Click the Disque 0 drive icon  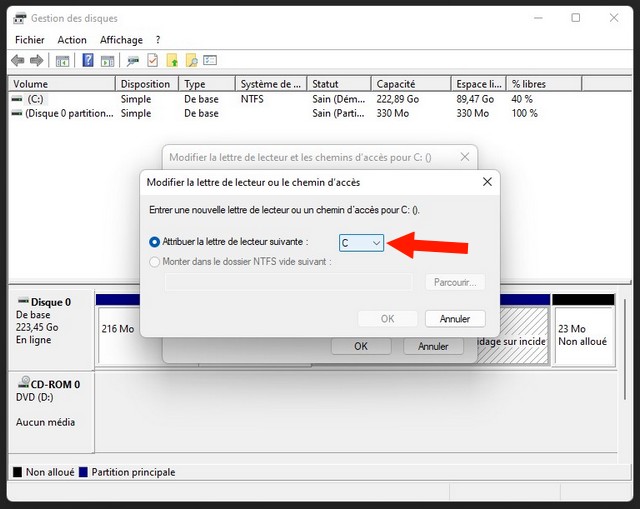(23, 301)
